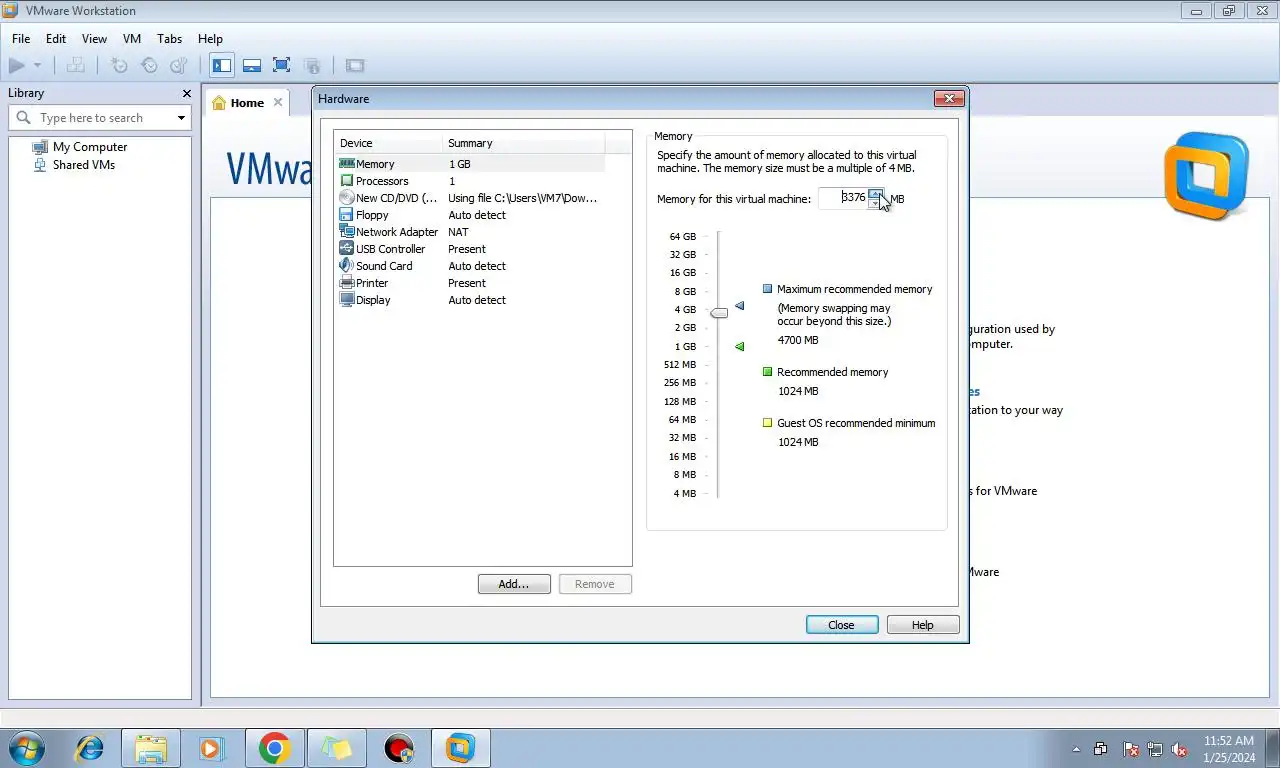Select the Printer device row
The width and height of the screenshot is (1280, 768).
(471, 283)
